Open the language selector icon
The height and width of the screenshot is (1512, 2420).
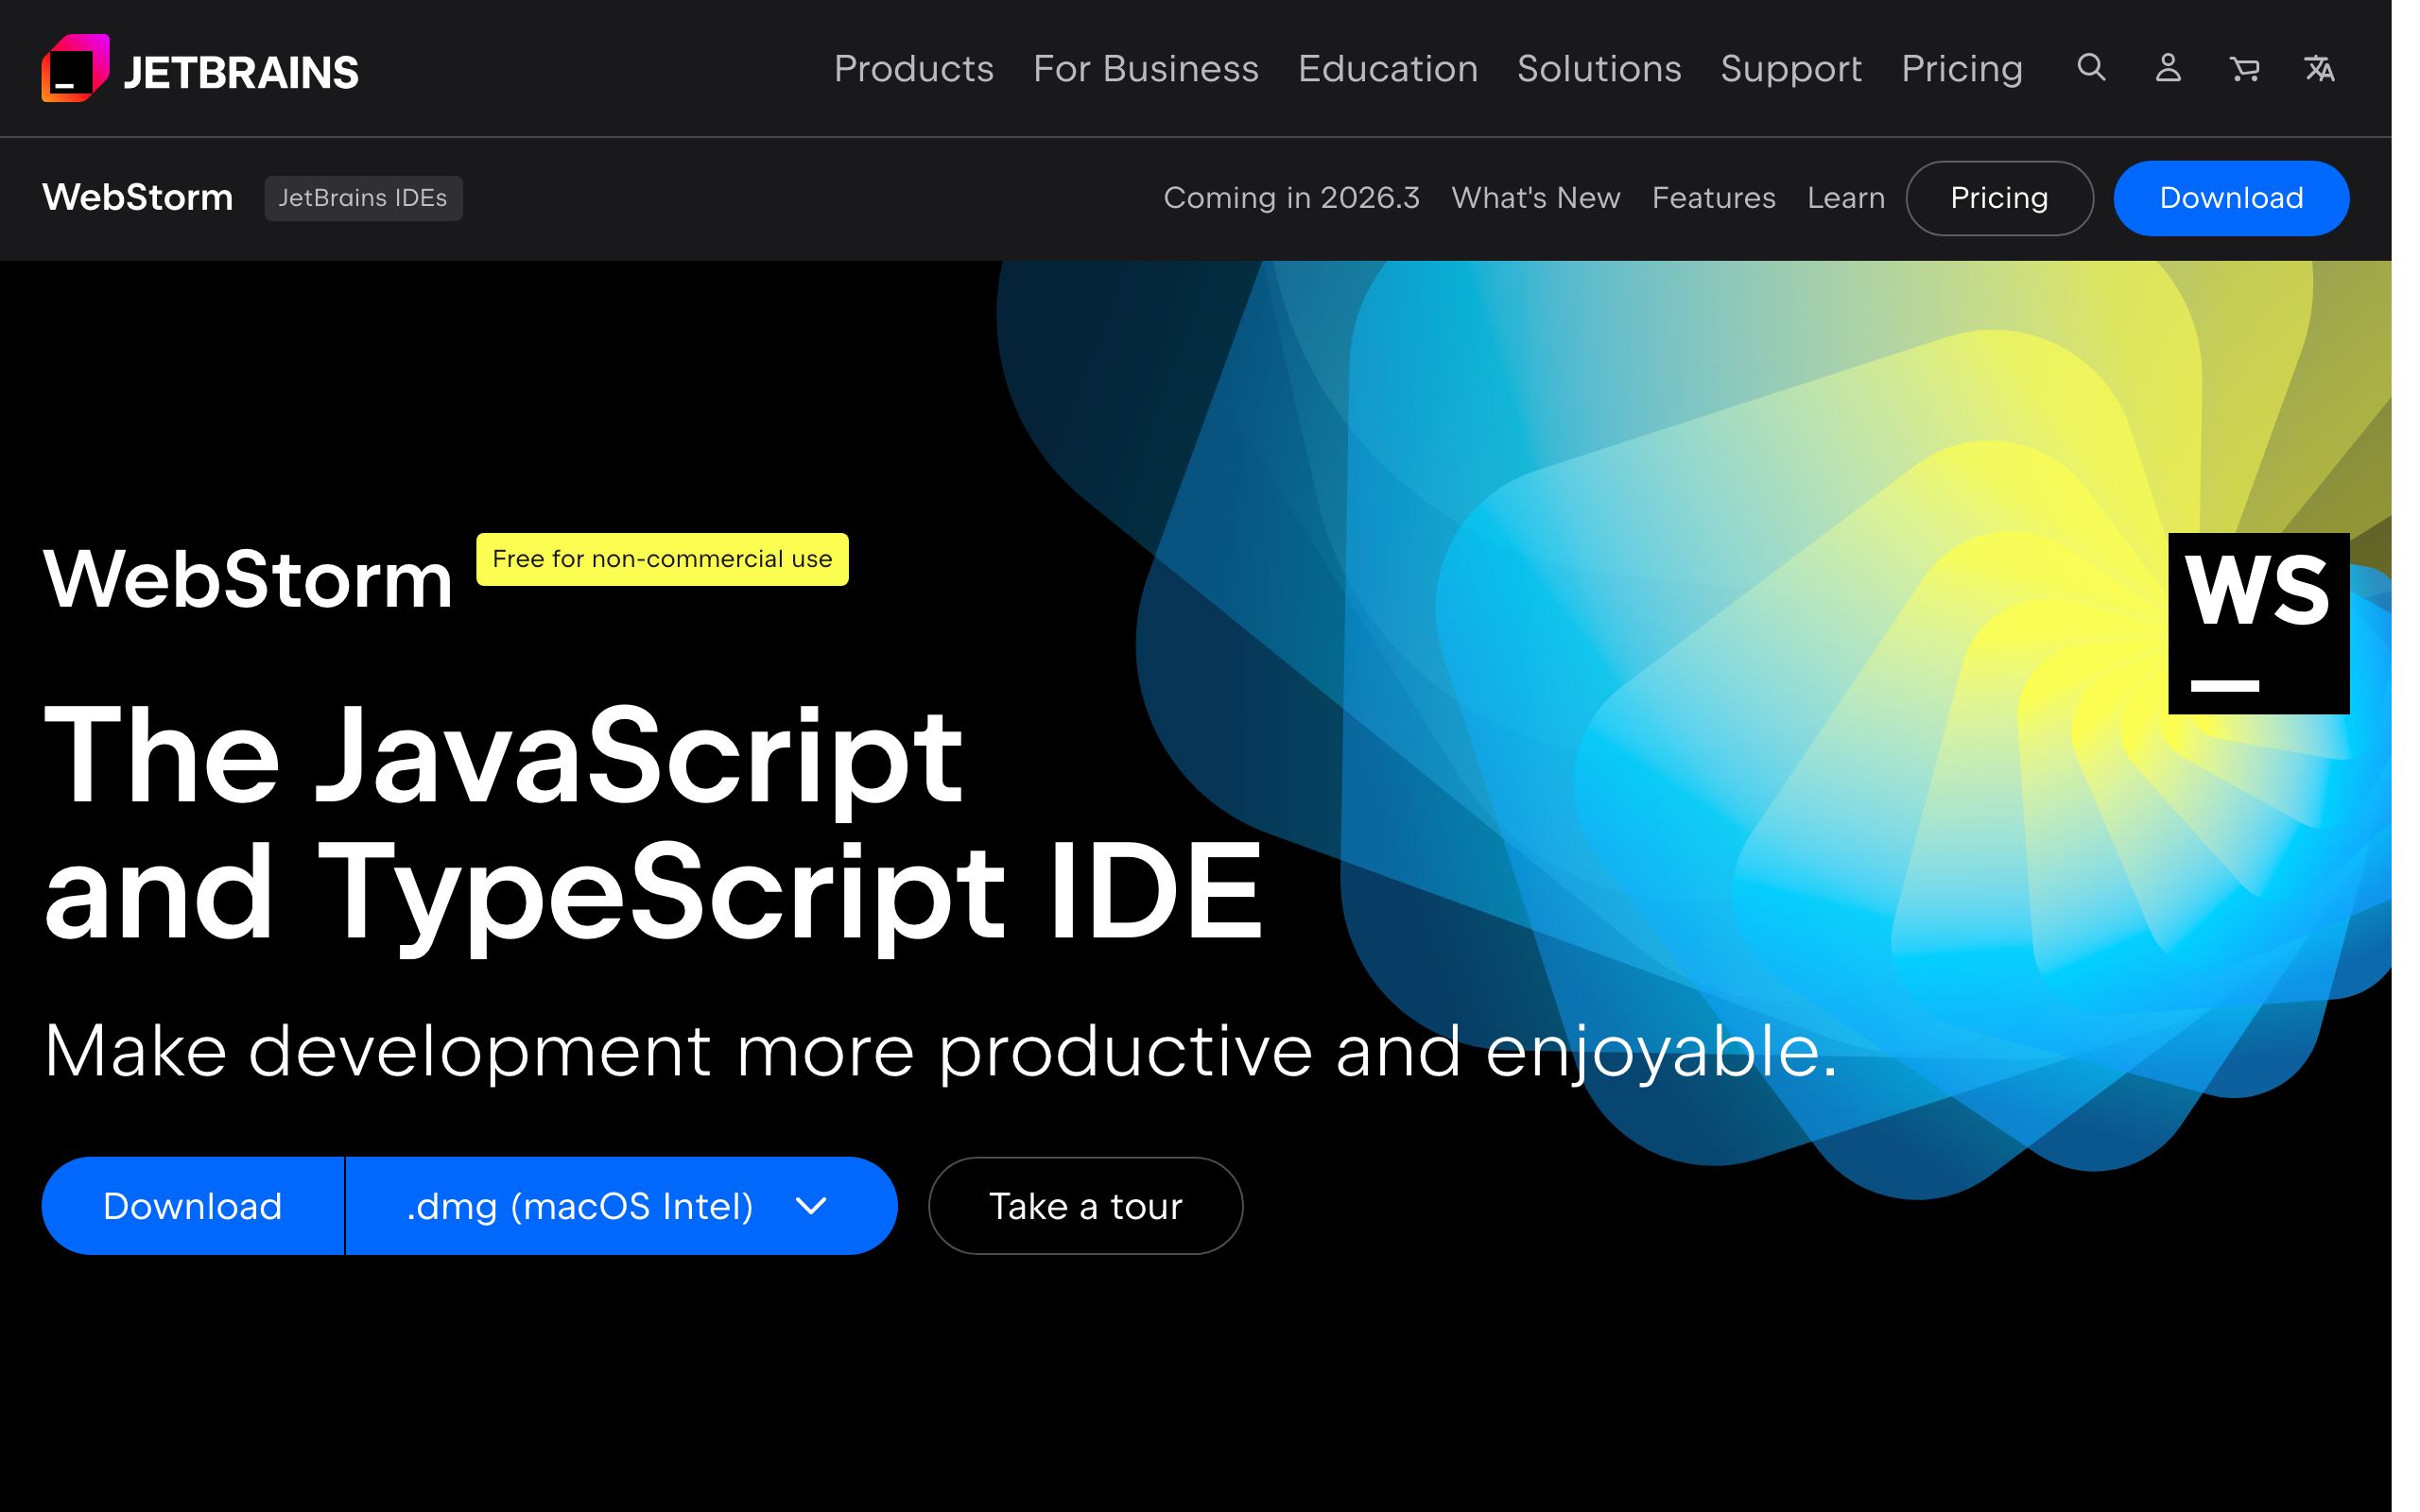tap(2320, 68)
